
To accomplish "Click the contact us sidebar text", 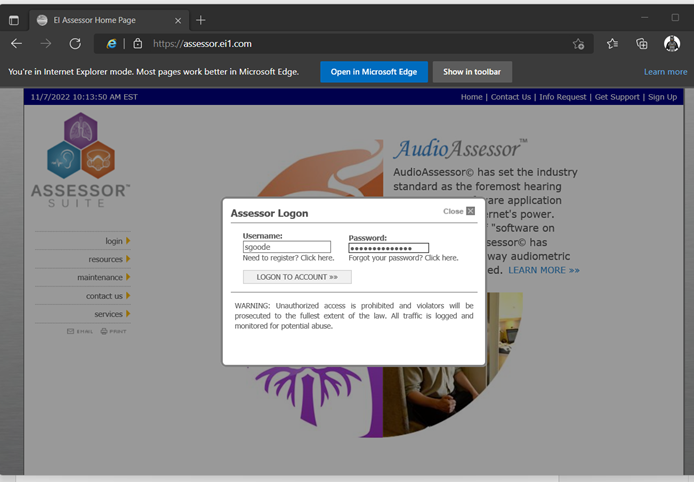I will coord(104,296).
